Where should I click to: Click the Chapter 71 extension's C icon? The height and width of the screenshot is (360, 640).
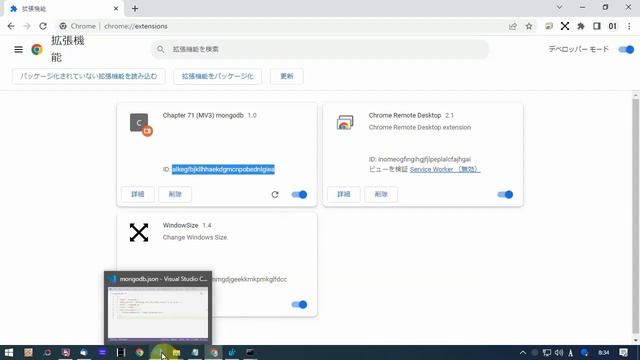[x=139, y=123]
